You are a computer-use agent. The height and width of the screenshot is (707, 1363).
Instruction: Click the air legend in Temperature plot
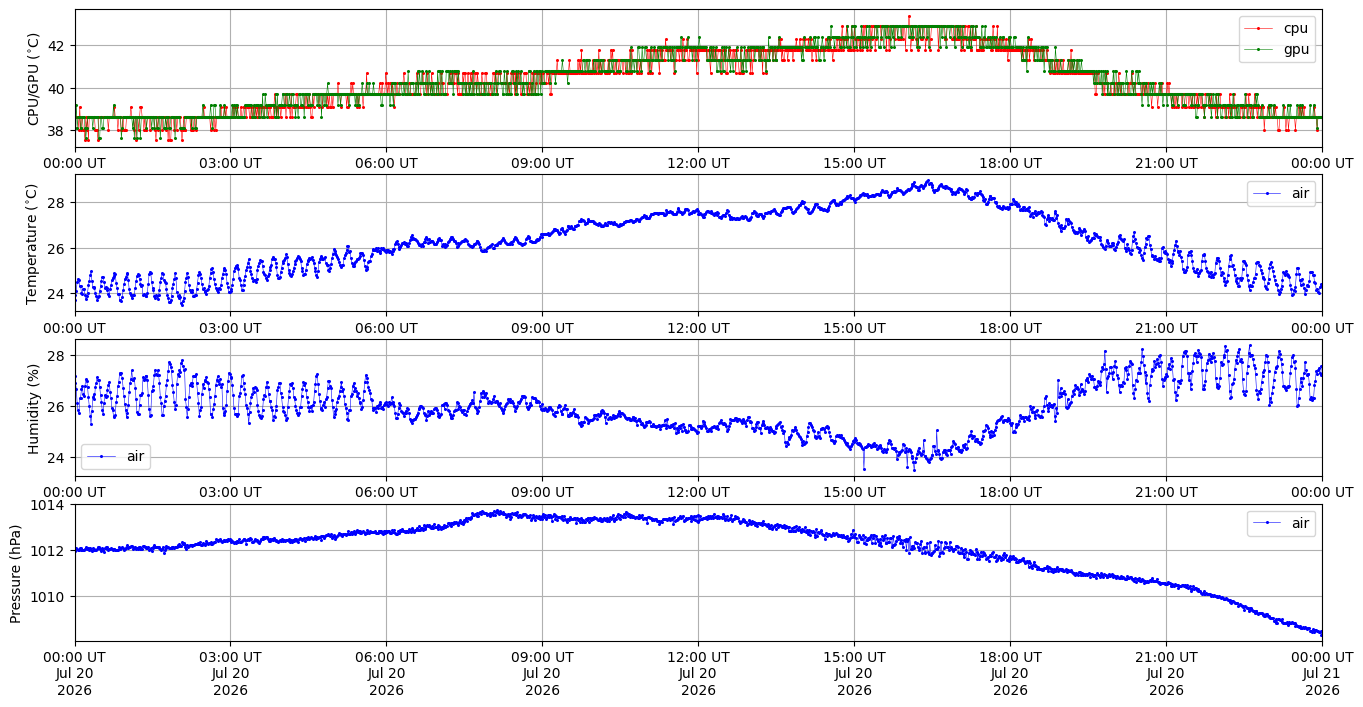click(1281, 194)
